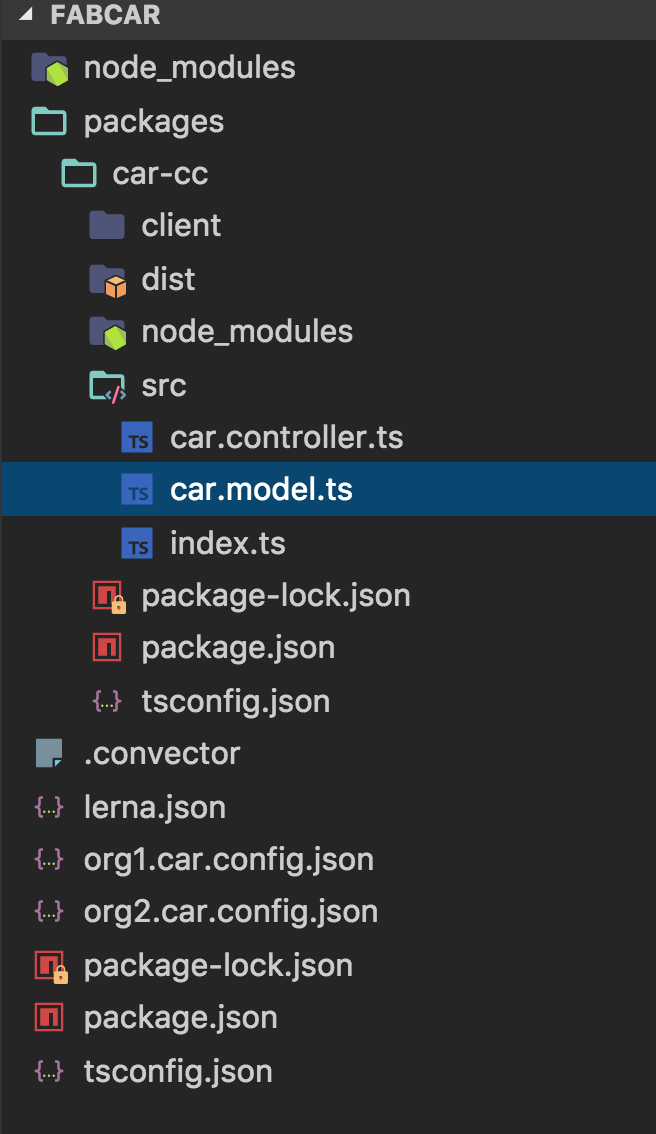Click the src folder icon
Viewport: 656px width, 1134px height.
(108, 386)
